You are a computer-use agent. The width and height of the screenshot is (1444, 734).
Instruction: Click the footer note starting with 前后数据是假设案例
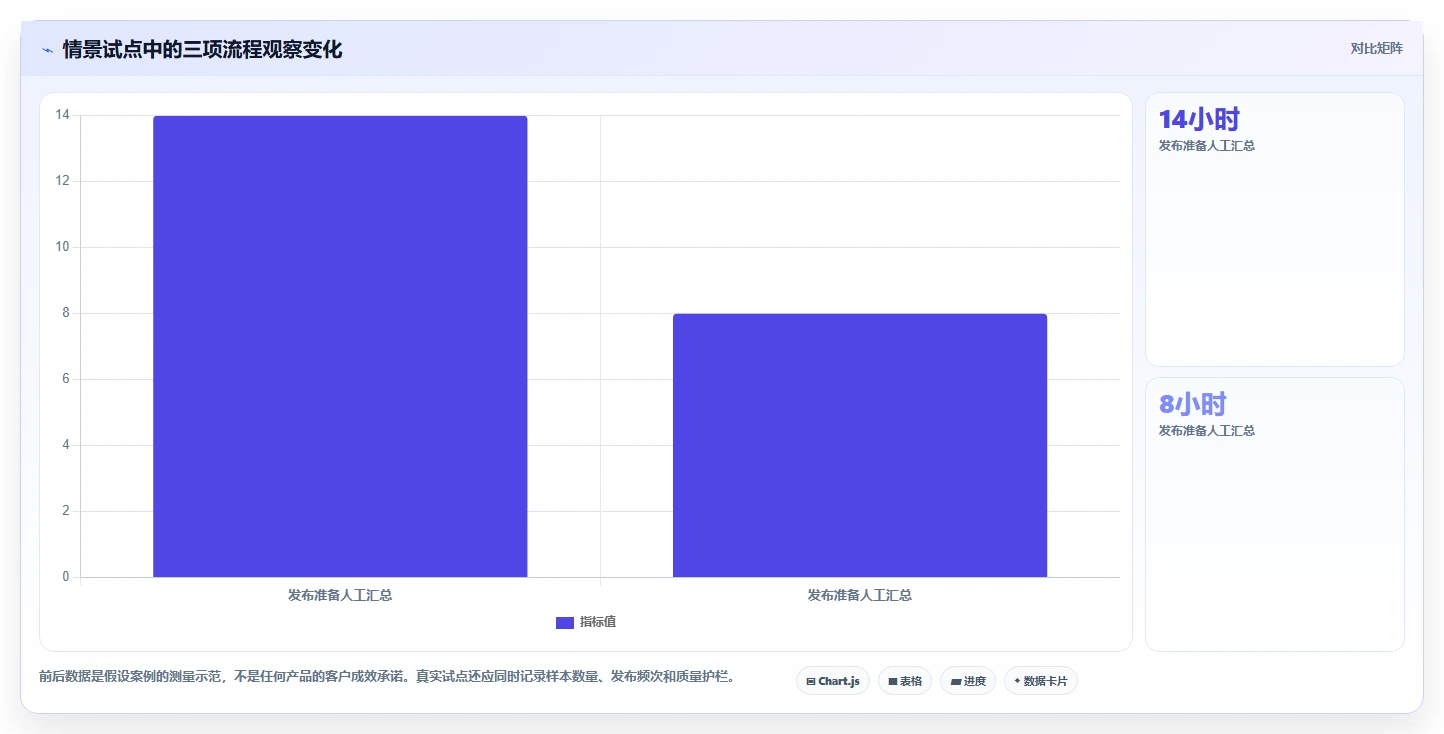[390, 676]
